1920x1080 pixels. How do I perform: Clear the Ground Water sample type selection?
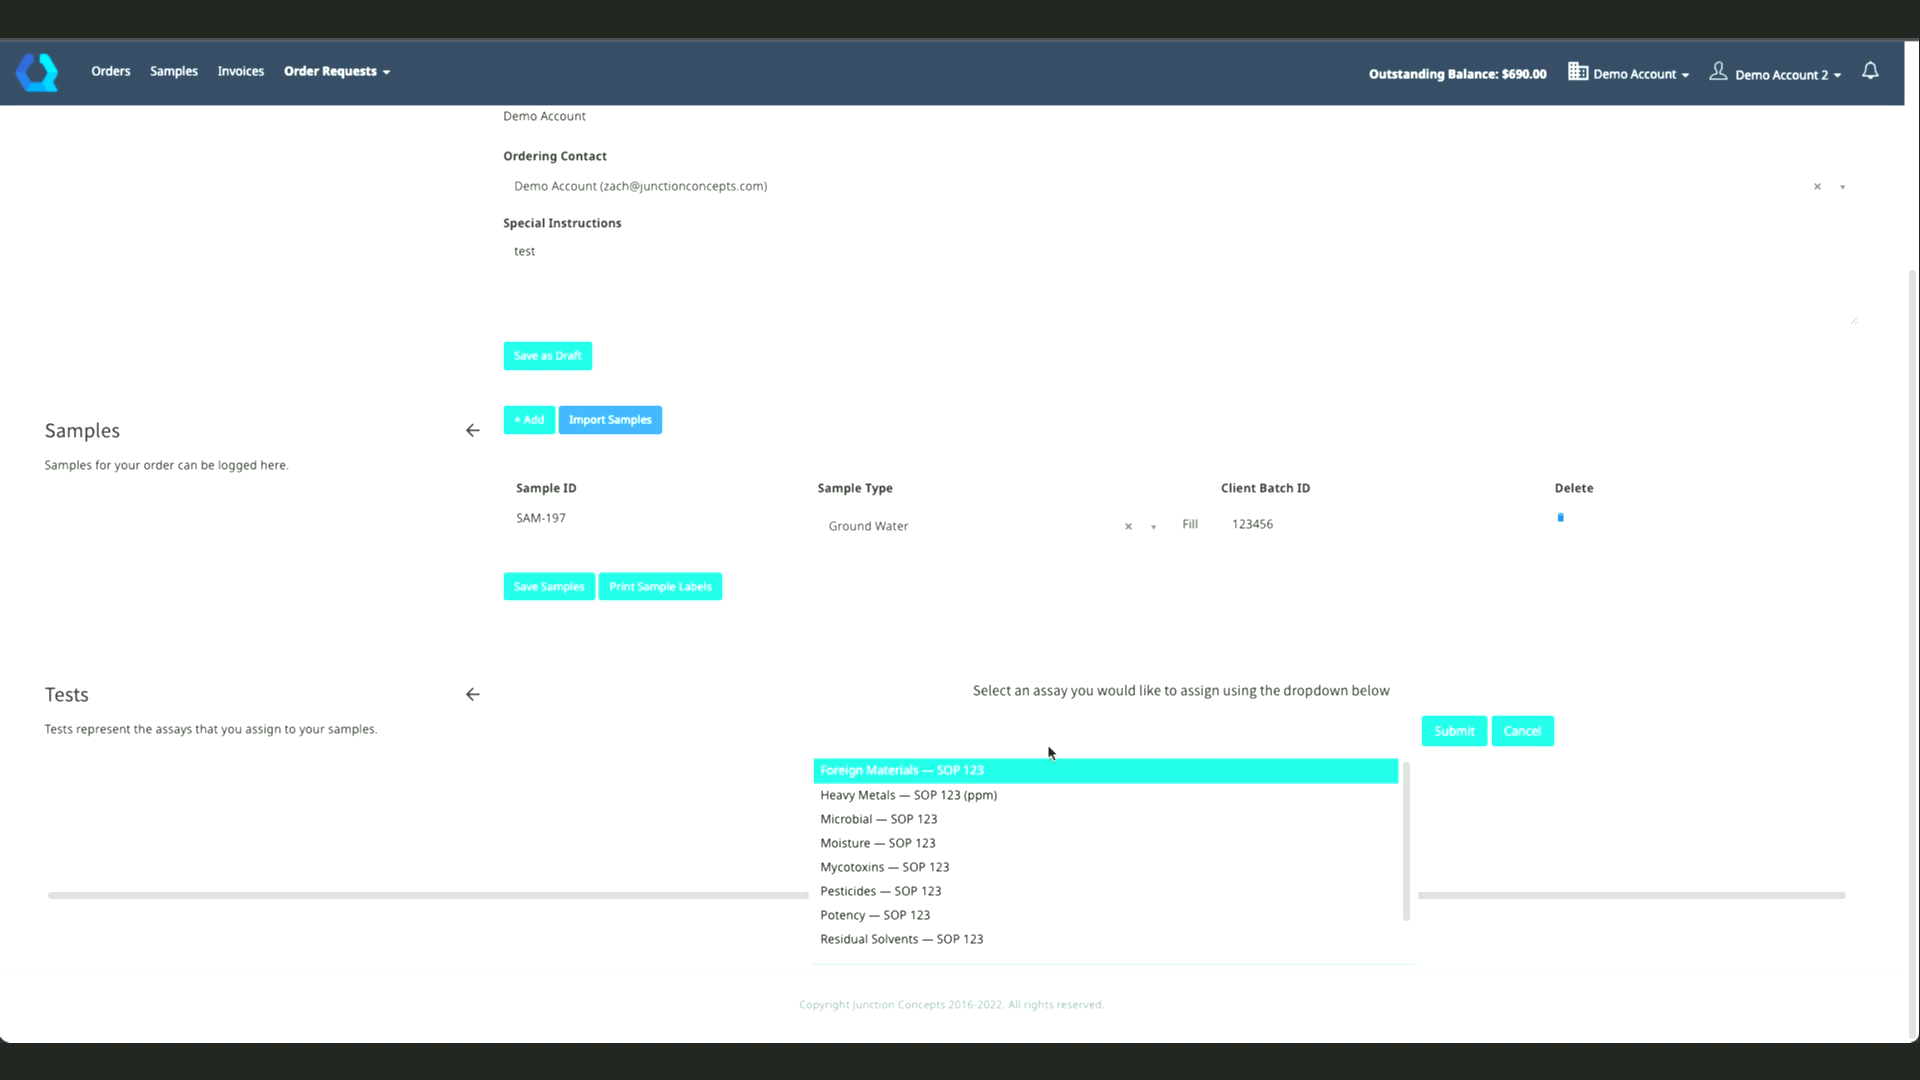tap(1128, 527)
